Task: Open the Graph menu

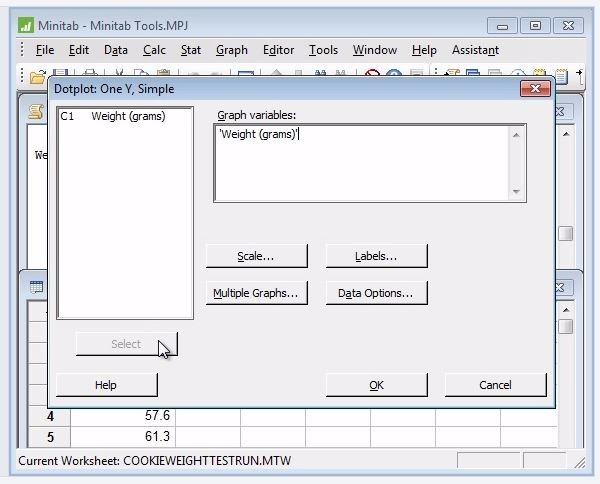Action: [x=232, y=50]
